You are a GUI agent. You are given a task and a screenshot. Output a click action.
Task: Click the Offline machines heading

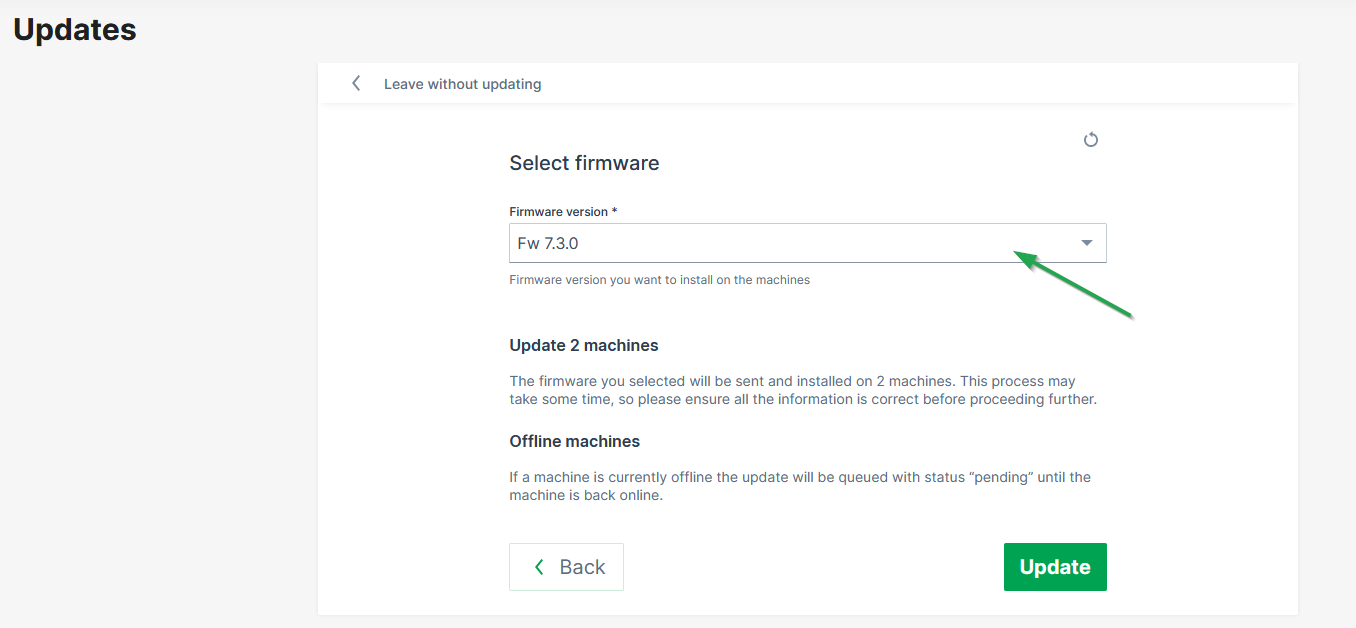[574, 441]
